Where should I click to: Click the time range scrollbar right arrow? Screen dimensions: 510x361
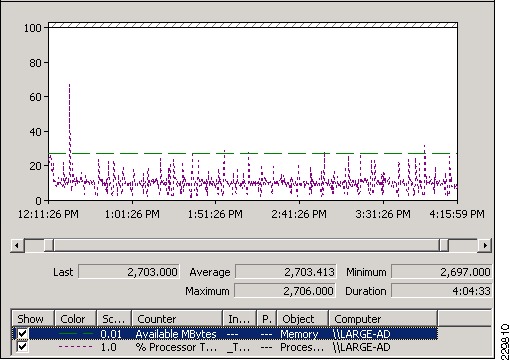(x=485, y=246)
